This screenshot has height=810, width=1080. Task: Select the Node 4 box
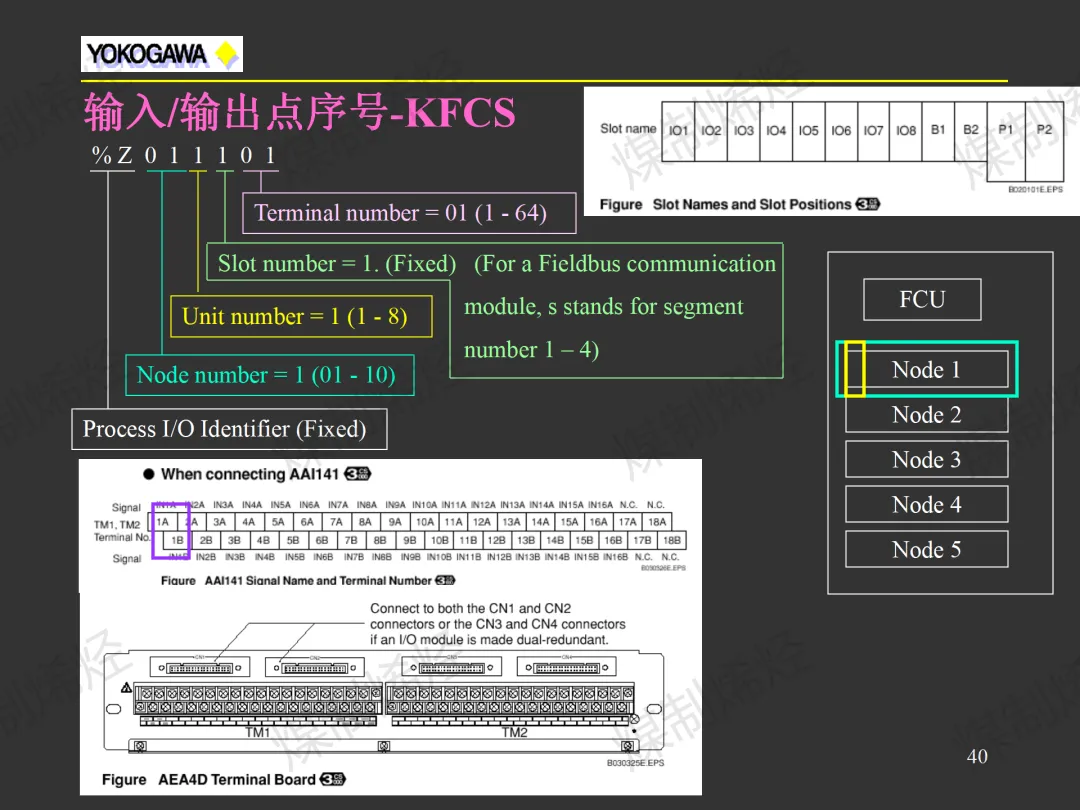coord(926,504)
